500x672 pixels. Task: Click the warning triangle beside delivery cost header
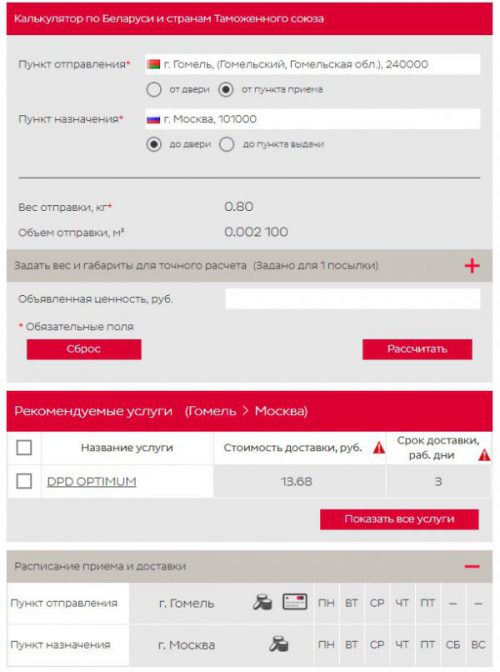click(x=379, y=448)
